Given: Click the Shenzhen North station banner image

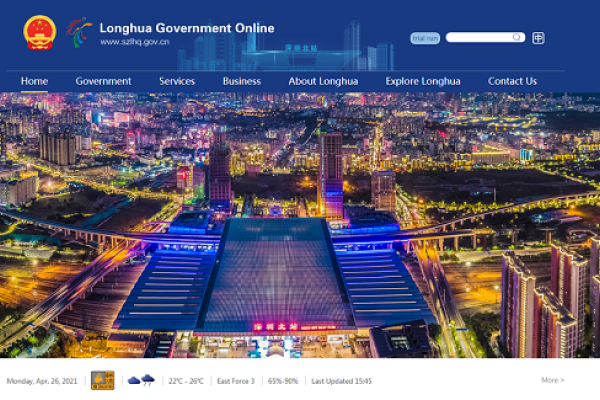Looking at the screenshot, I should click(x=300, y=225).
